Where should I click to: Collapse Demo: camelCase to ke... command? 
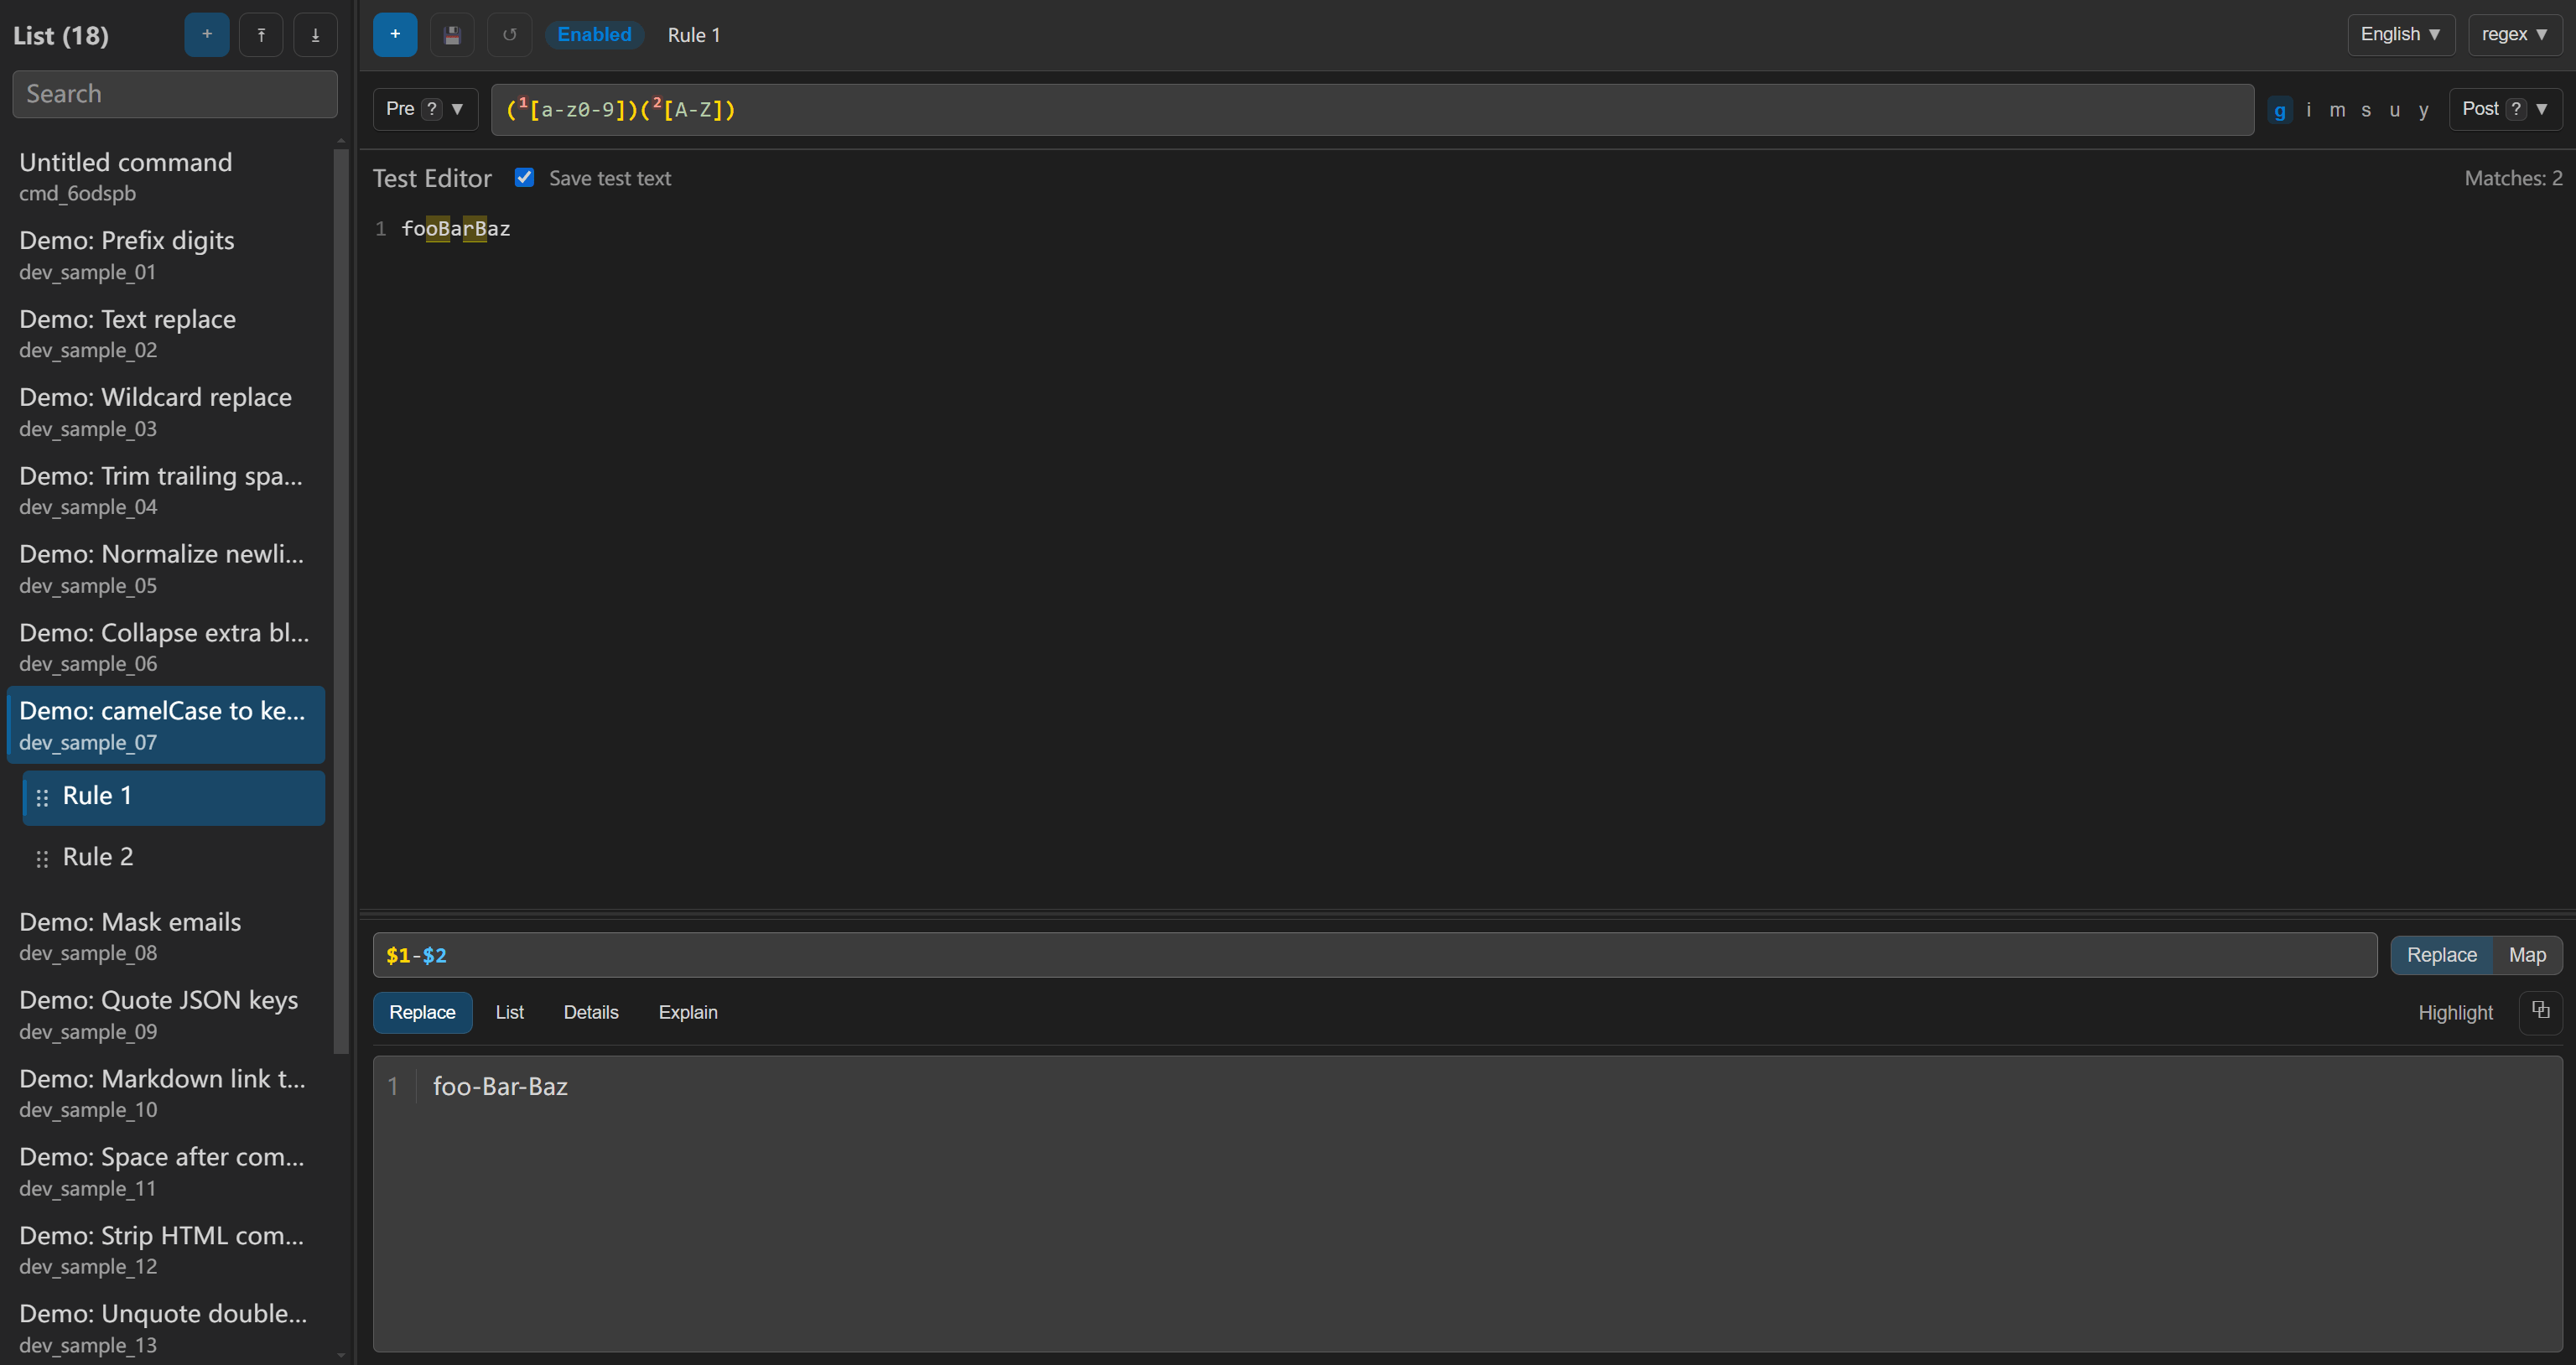166,725
